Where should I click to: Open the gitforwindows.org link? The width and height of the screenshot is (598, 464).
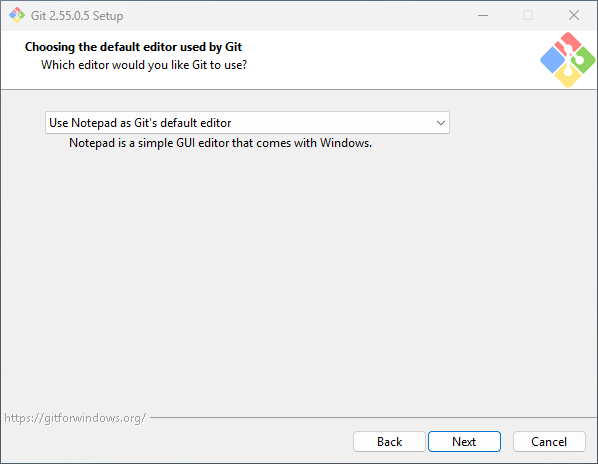(x=75, y=418)
